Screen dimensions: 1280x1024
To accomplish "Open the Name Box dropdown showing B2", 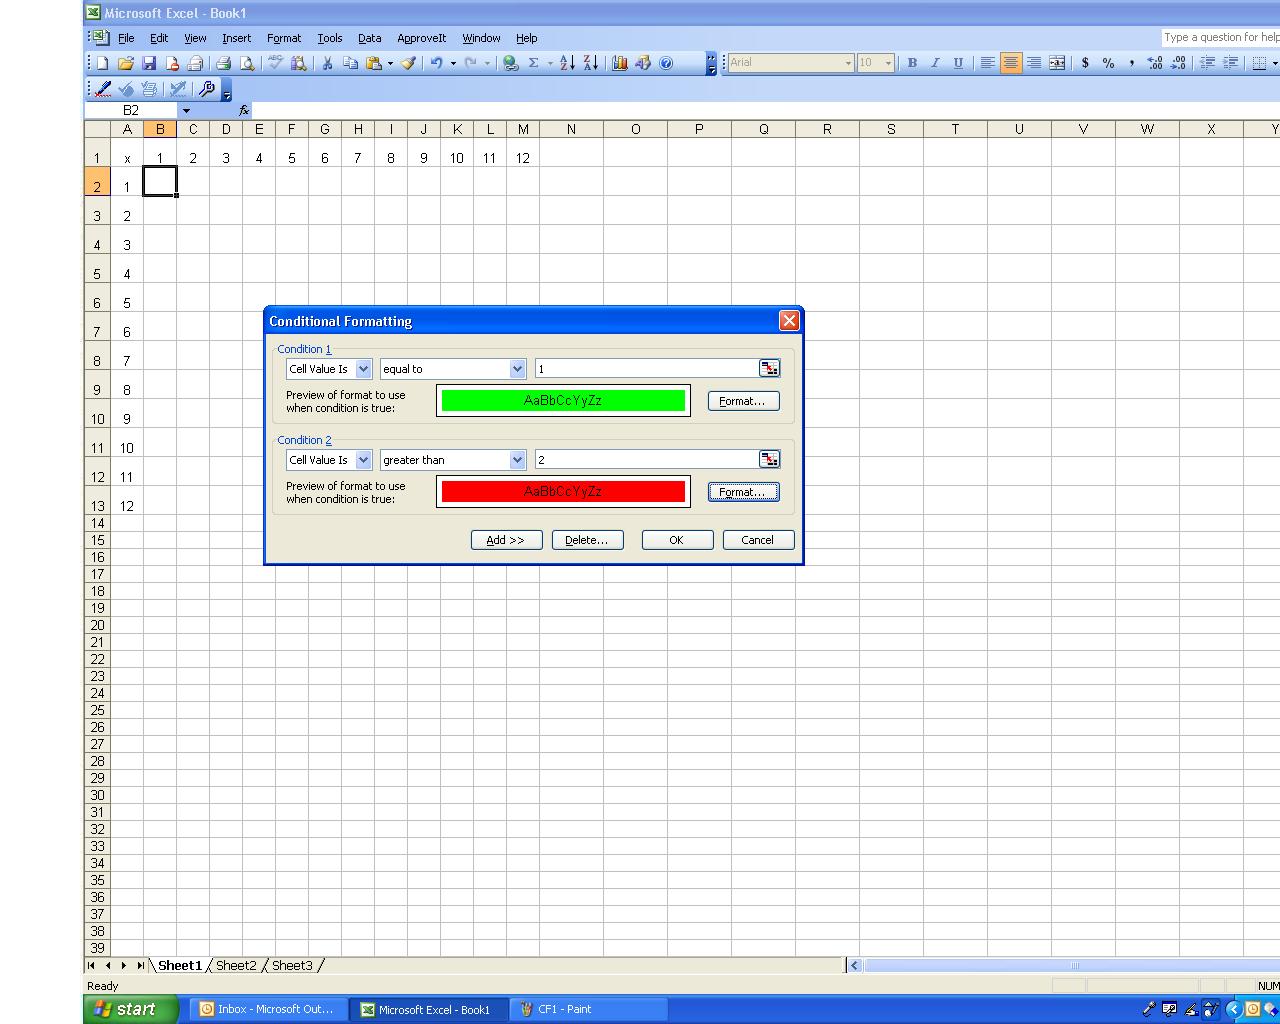I will [x=186, y=111].
